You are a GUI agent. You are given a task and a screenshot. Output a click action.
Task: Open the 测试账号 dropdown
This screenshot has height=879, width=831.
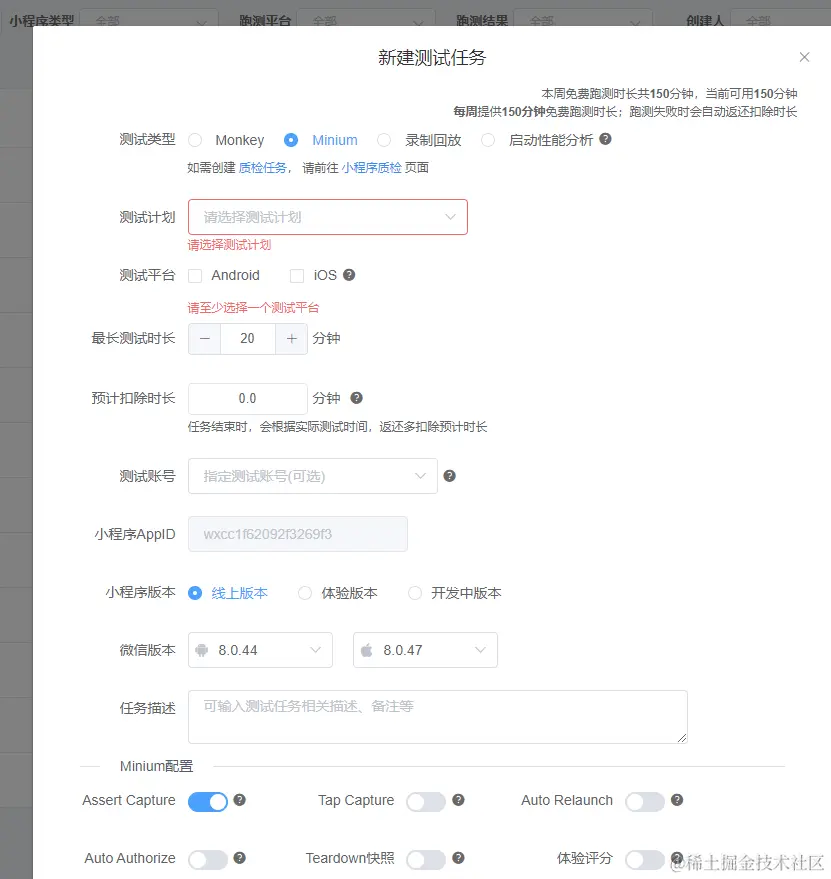[x=312, y=476]
